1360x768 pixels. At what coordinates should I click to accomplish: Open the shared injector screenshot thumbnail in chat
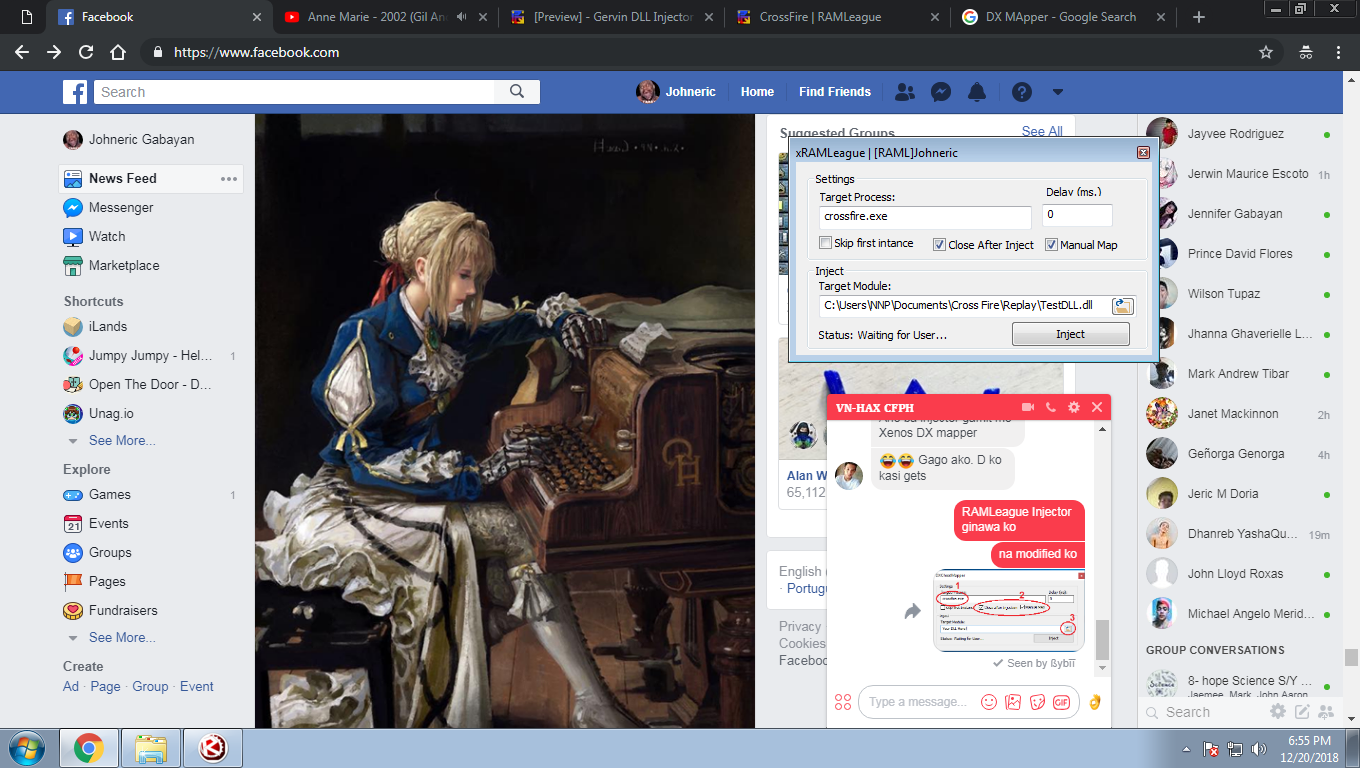coord(1008,611)
